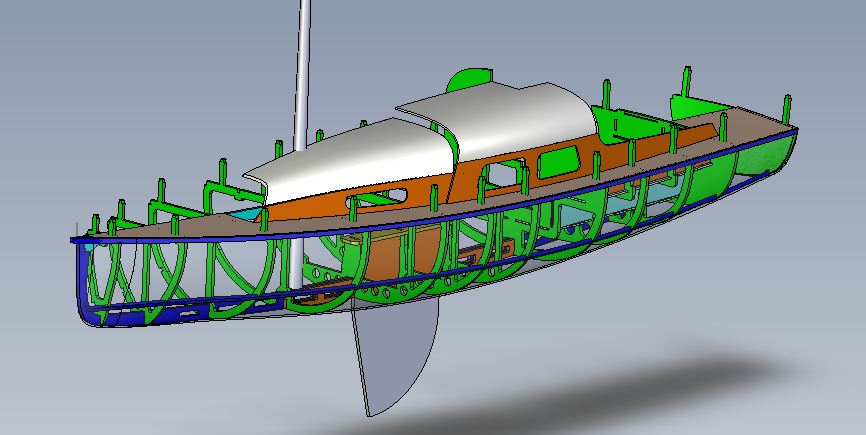Select the forward white cabin roof panel
Image resolution: width=866 pixels, height=435 pixels.
click(353, 160)
